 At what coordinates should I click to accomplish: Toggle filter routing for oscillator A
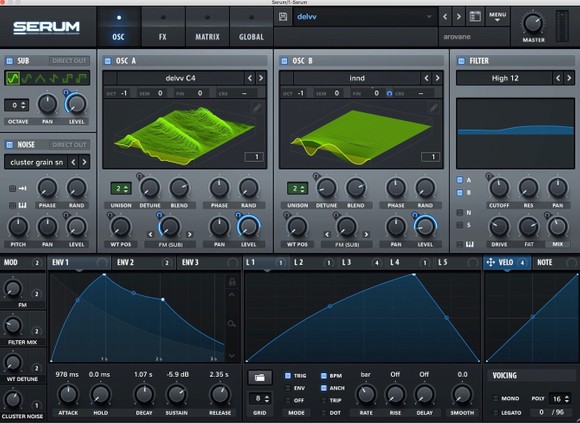pos(460,180)
